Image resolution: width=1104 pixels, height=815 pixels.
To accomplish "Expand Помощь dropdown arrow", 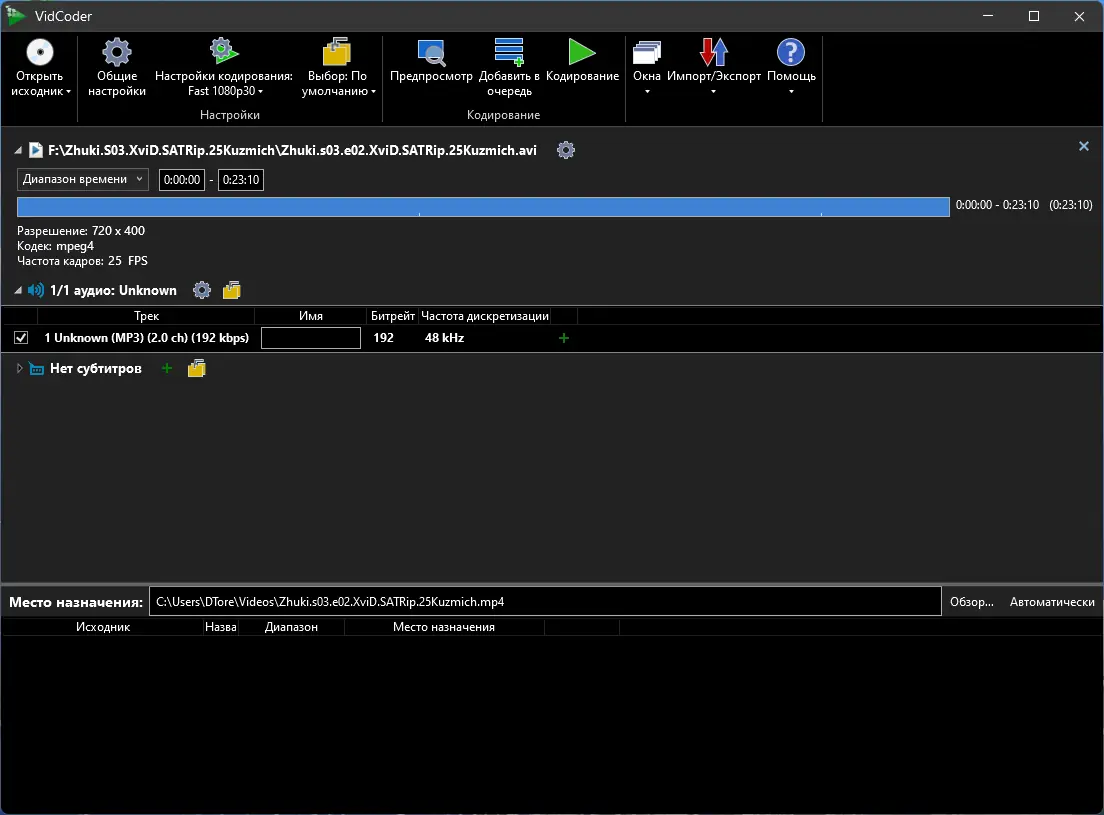I will (x=791, y=92).
